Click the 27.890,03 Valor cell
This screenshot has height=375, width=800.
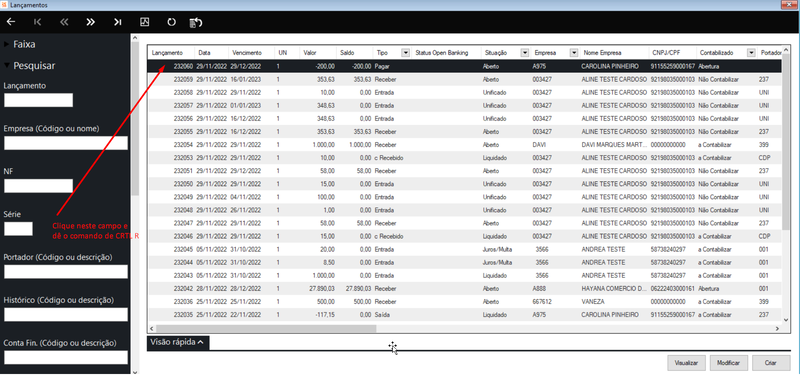pyautogui.click(x=322, y=288)
